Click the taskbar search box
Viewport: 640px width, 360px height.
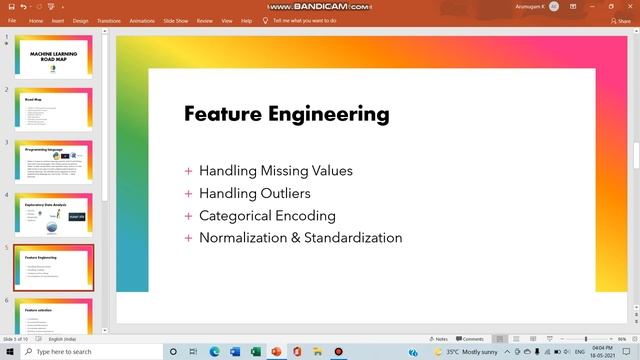[92, 351]
